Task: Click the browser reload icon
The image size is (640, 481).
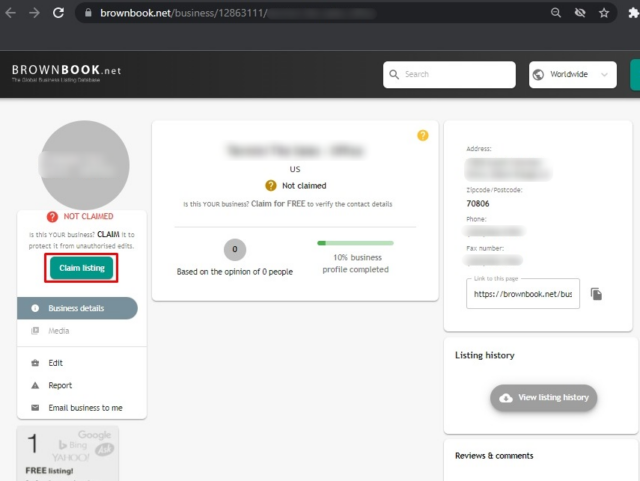Action: click(x=59, y=13)
